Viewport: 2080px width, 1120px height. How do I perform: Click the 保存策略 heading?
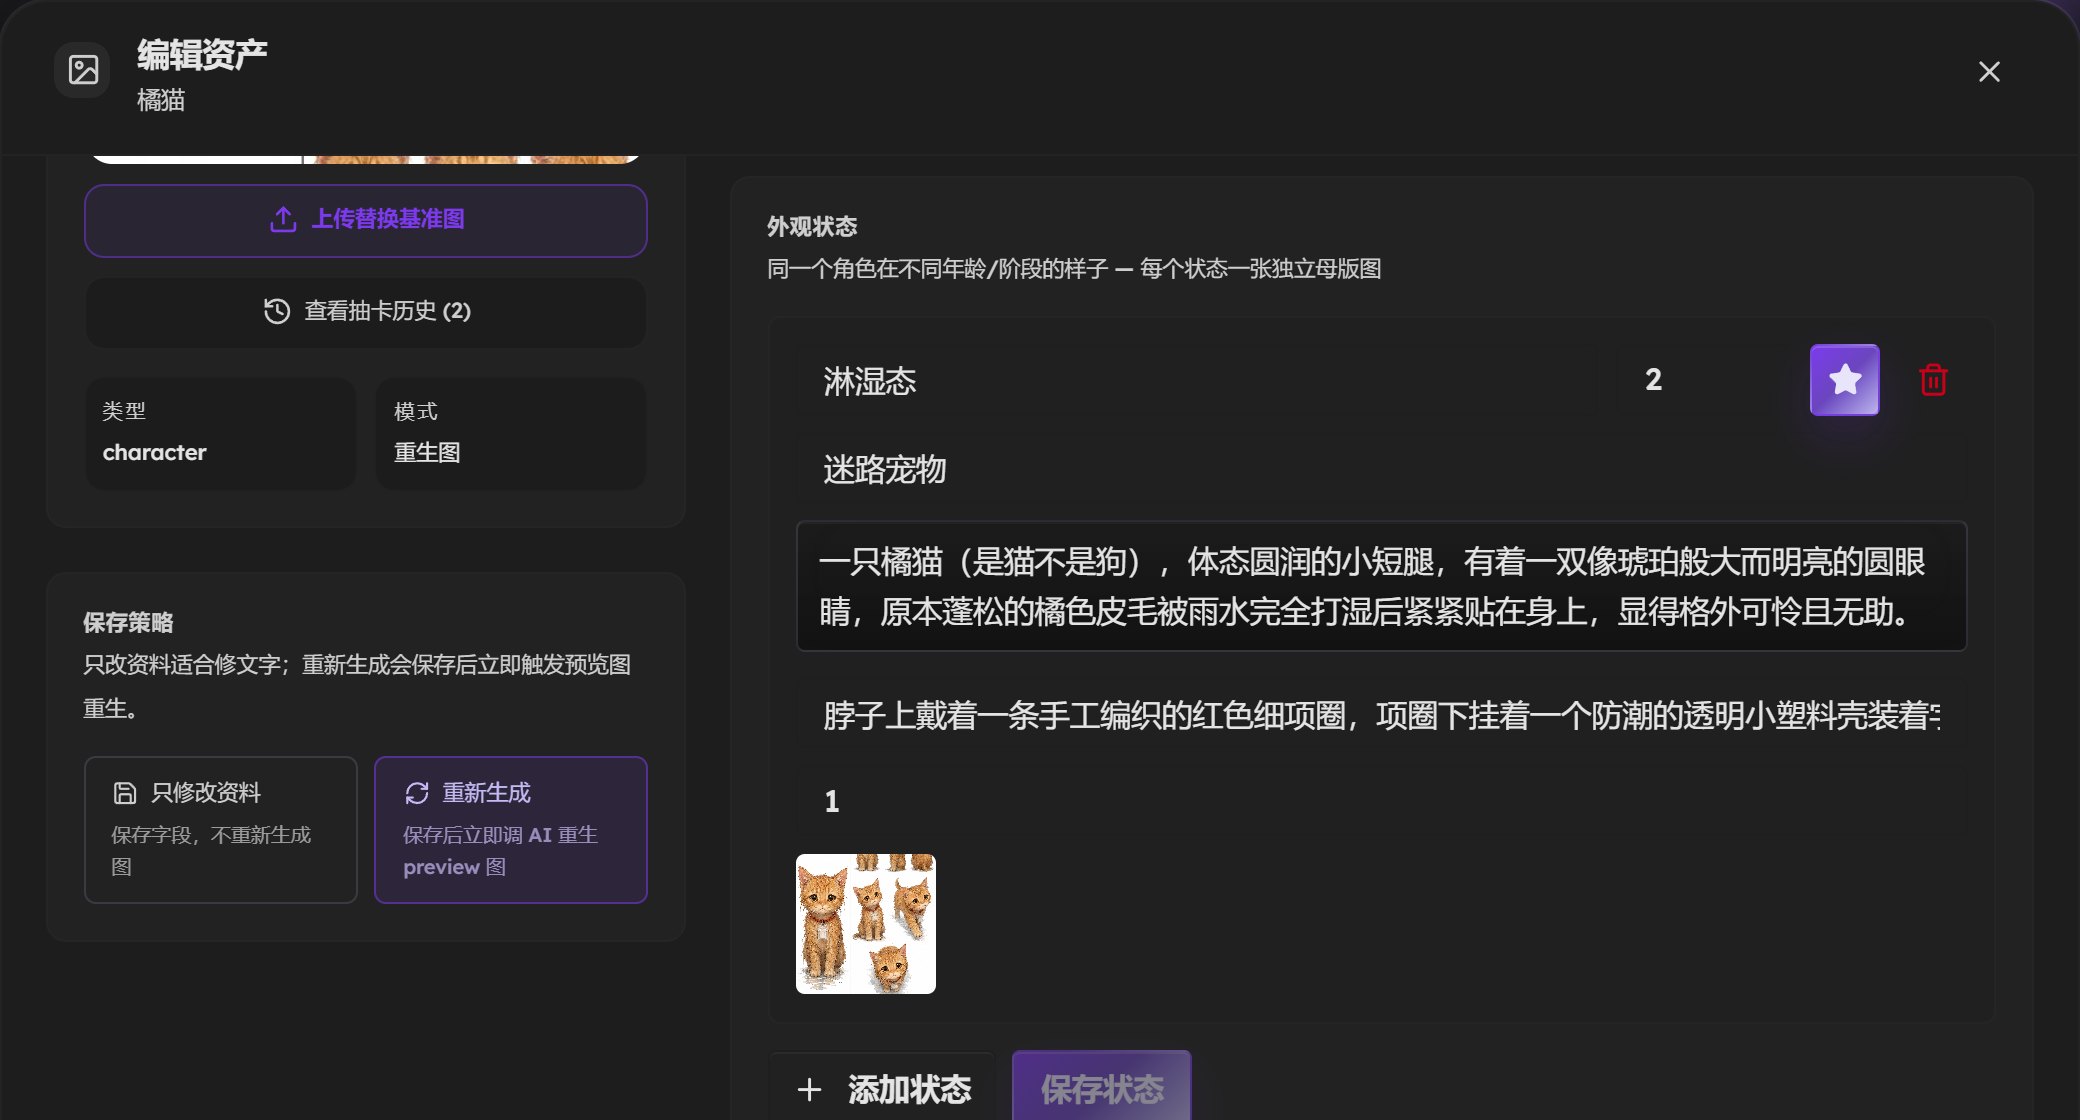128,623
